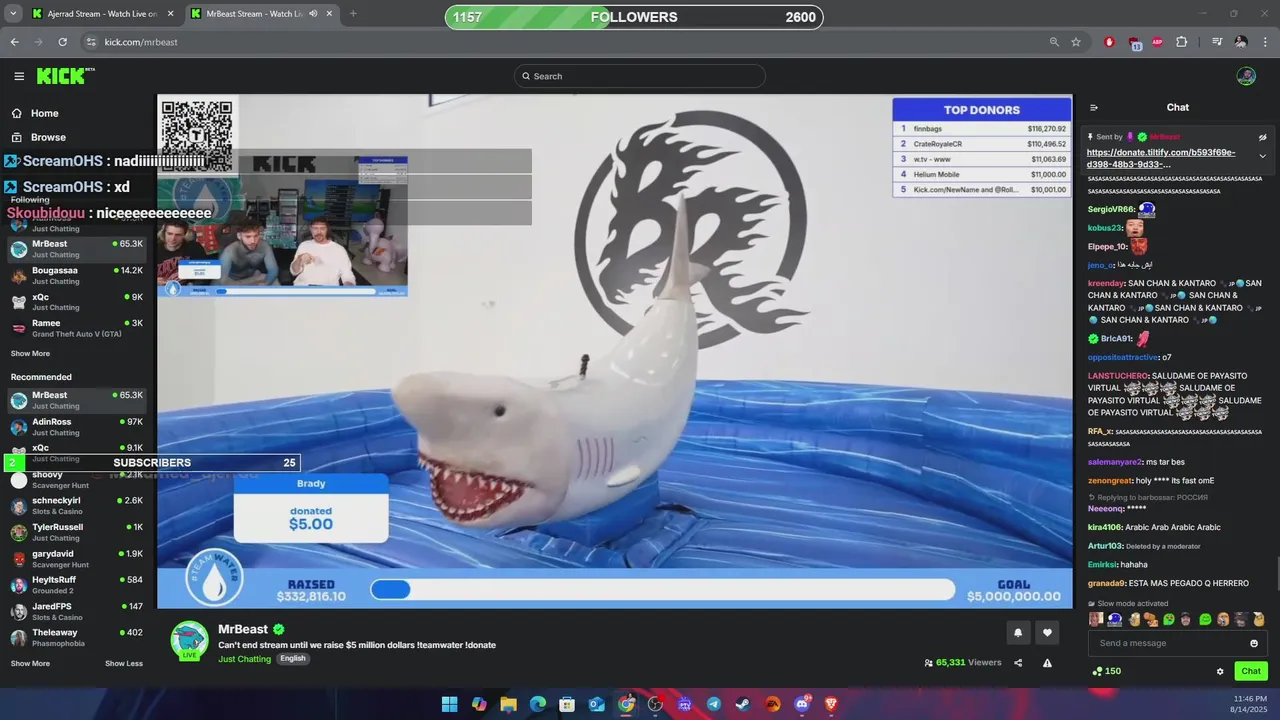The width and height of the screenshot is (1280, 720).
Task: Click the MrBeast channel avatar below video
Action: 189,641
